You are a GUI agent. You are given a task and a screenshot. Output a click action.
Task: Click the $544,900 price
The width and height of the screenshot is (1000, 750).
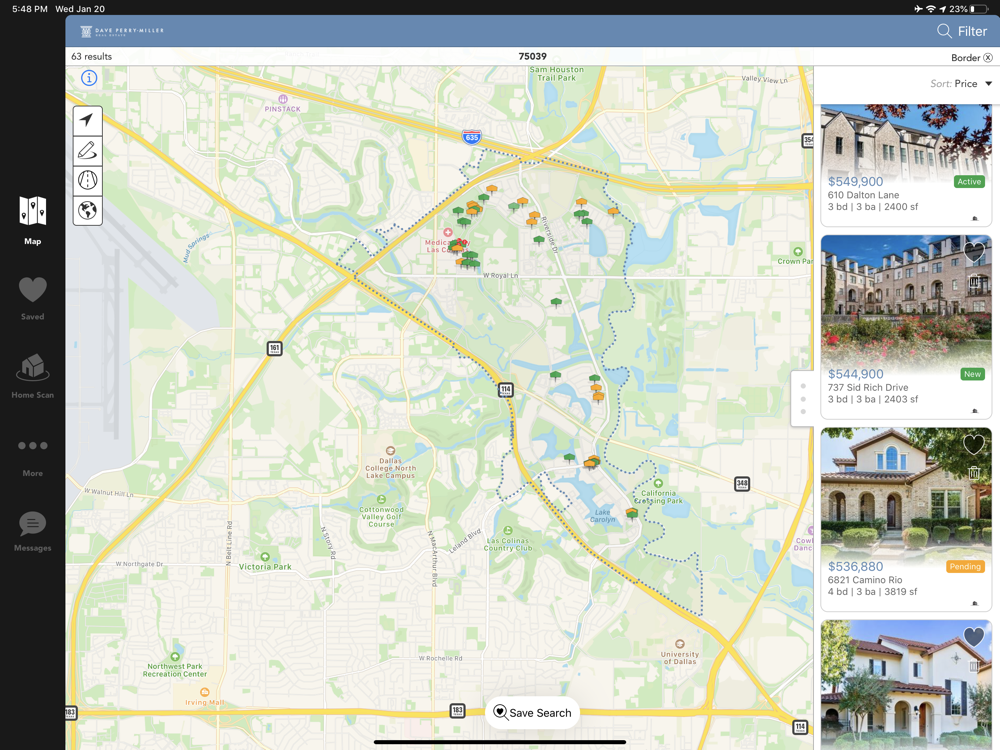point(855,374)
